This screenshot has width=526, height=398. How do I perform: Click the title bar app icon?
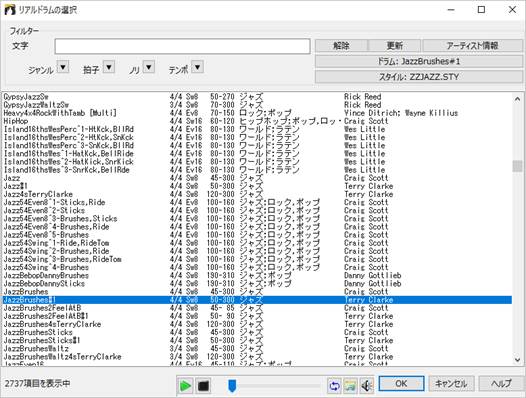[10, 10]
